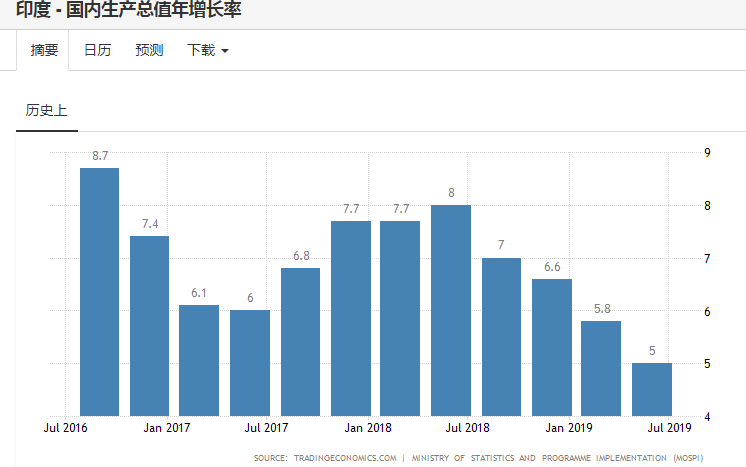746x467 pixels.
Task: Click the Jul 2019 axis label
Action: 669,428
